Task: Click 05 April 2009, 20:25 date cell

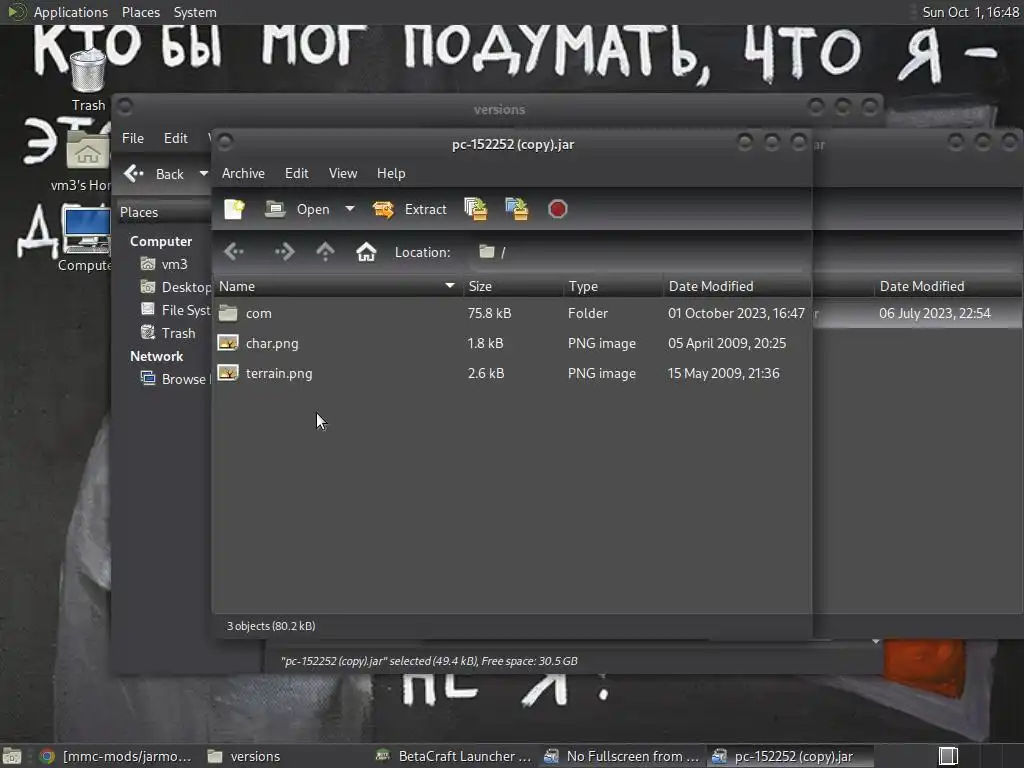Action: tap(727, 344)
